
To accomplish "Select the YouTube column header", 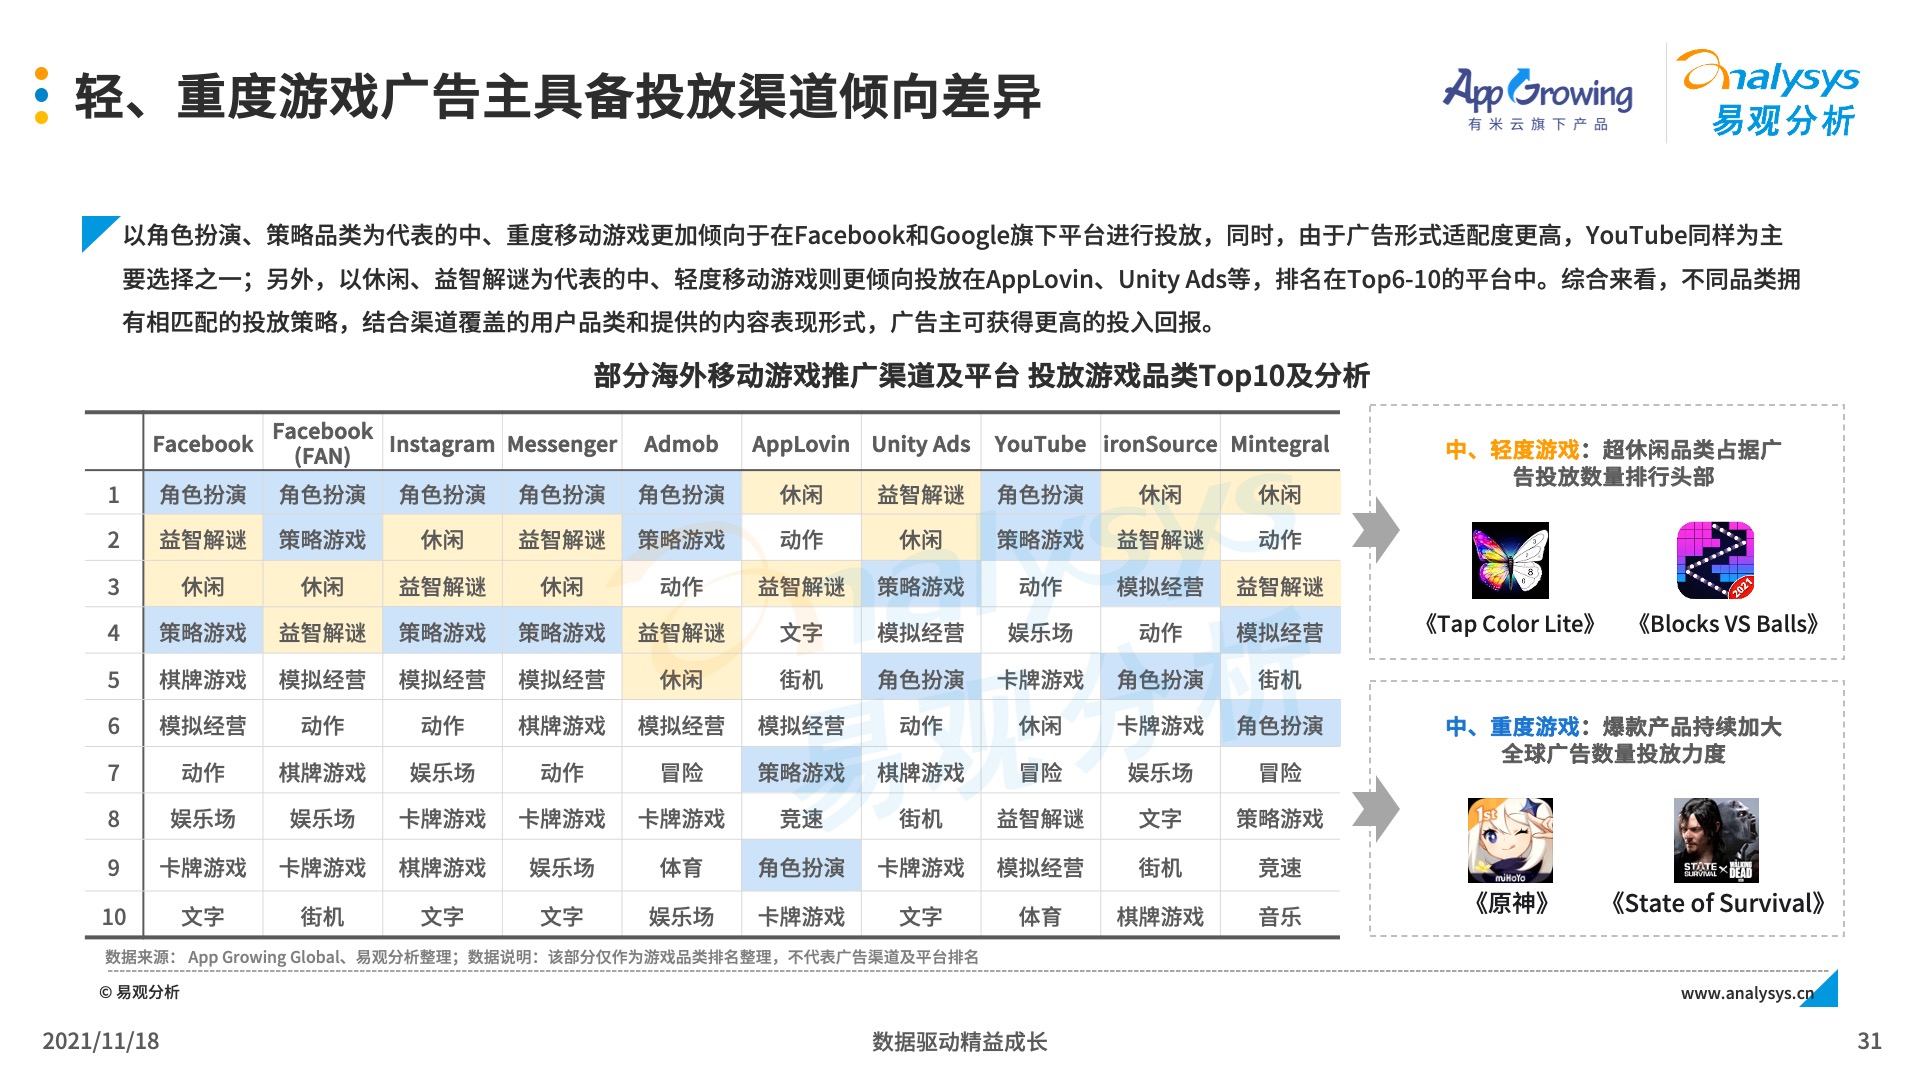I will 1040,444.
